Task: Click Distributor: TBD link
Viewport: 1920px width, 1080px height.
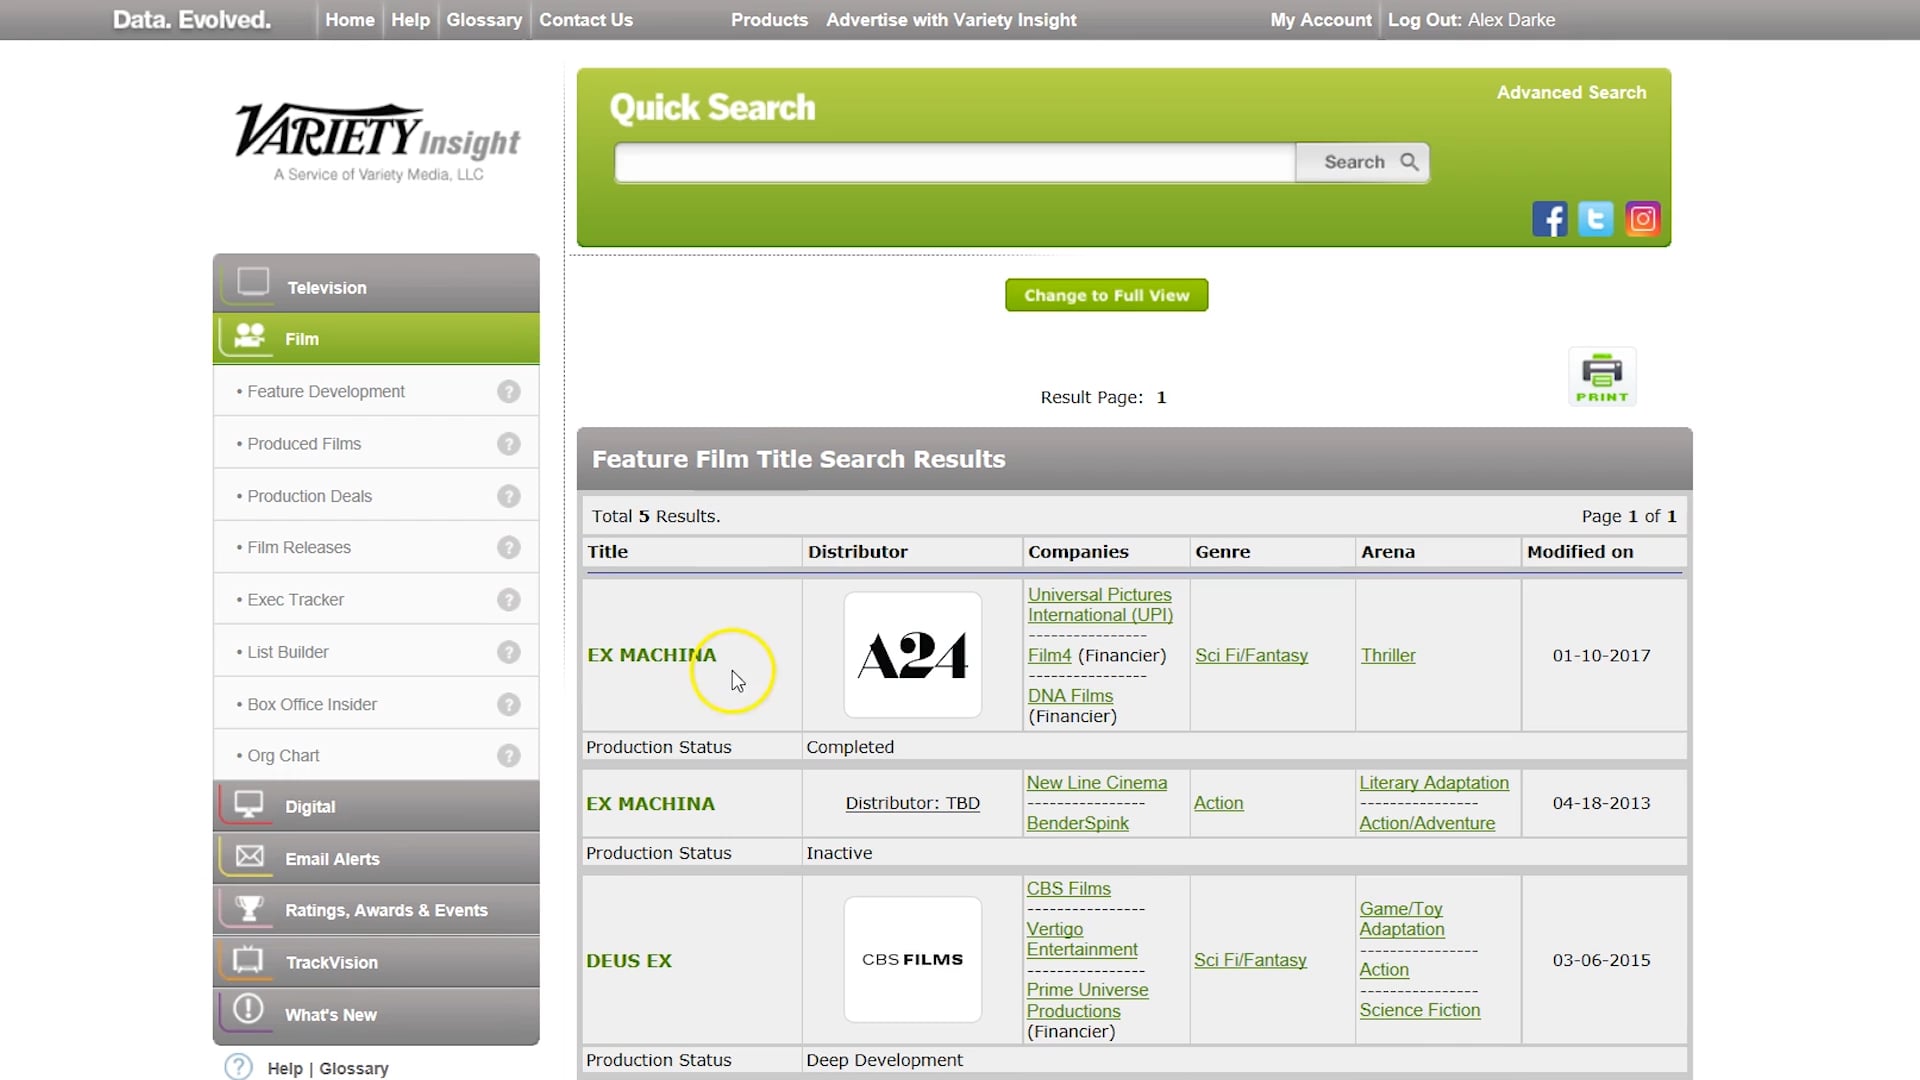Action: 912,804
